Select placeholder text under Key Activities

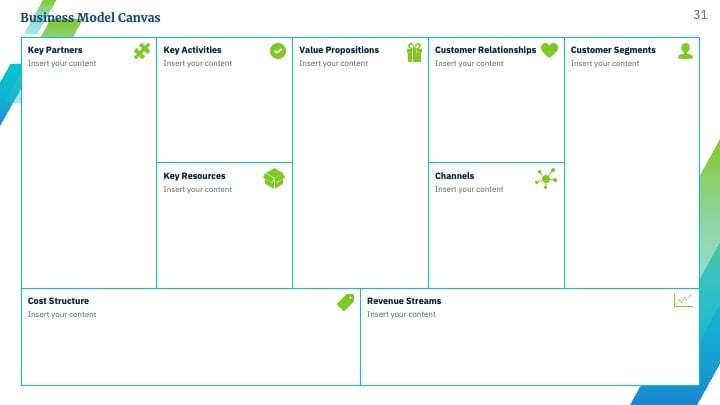point(197,63)
